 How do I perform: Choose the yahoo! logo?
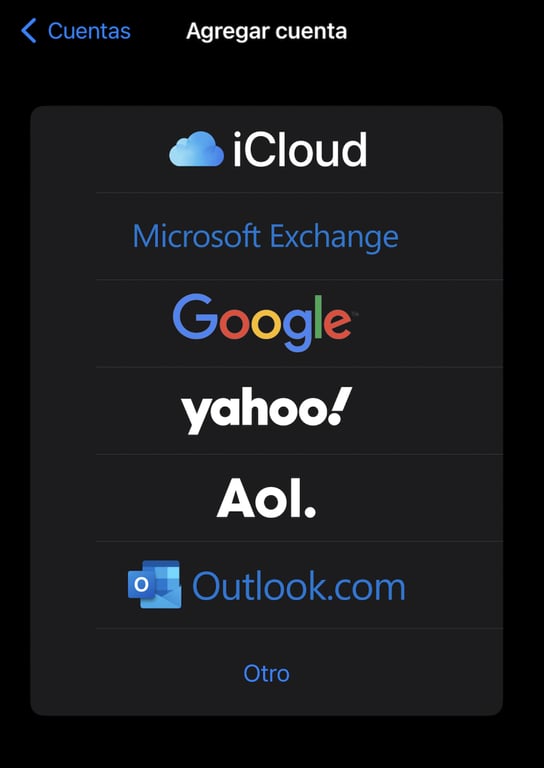(x=267, y=410)
